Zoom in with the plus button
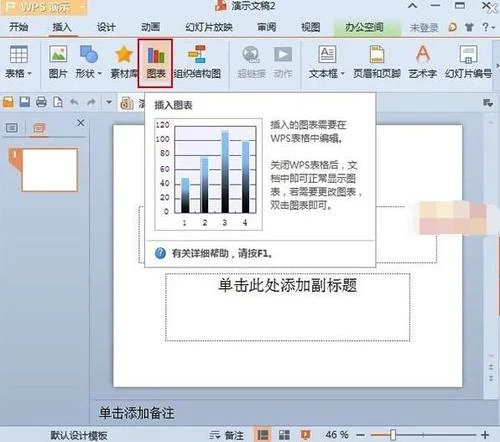 (485, 435)
